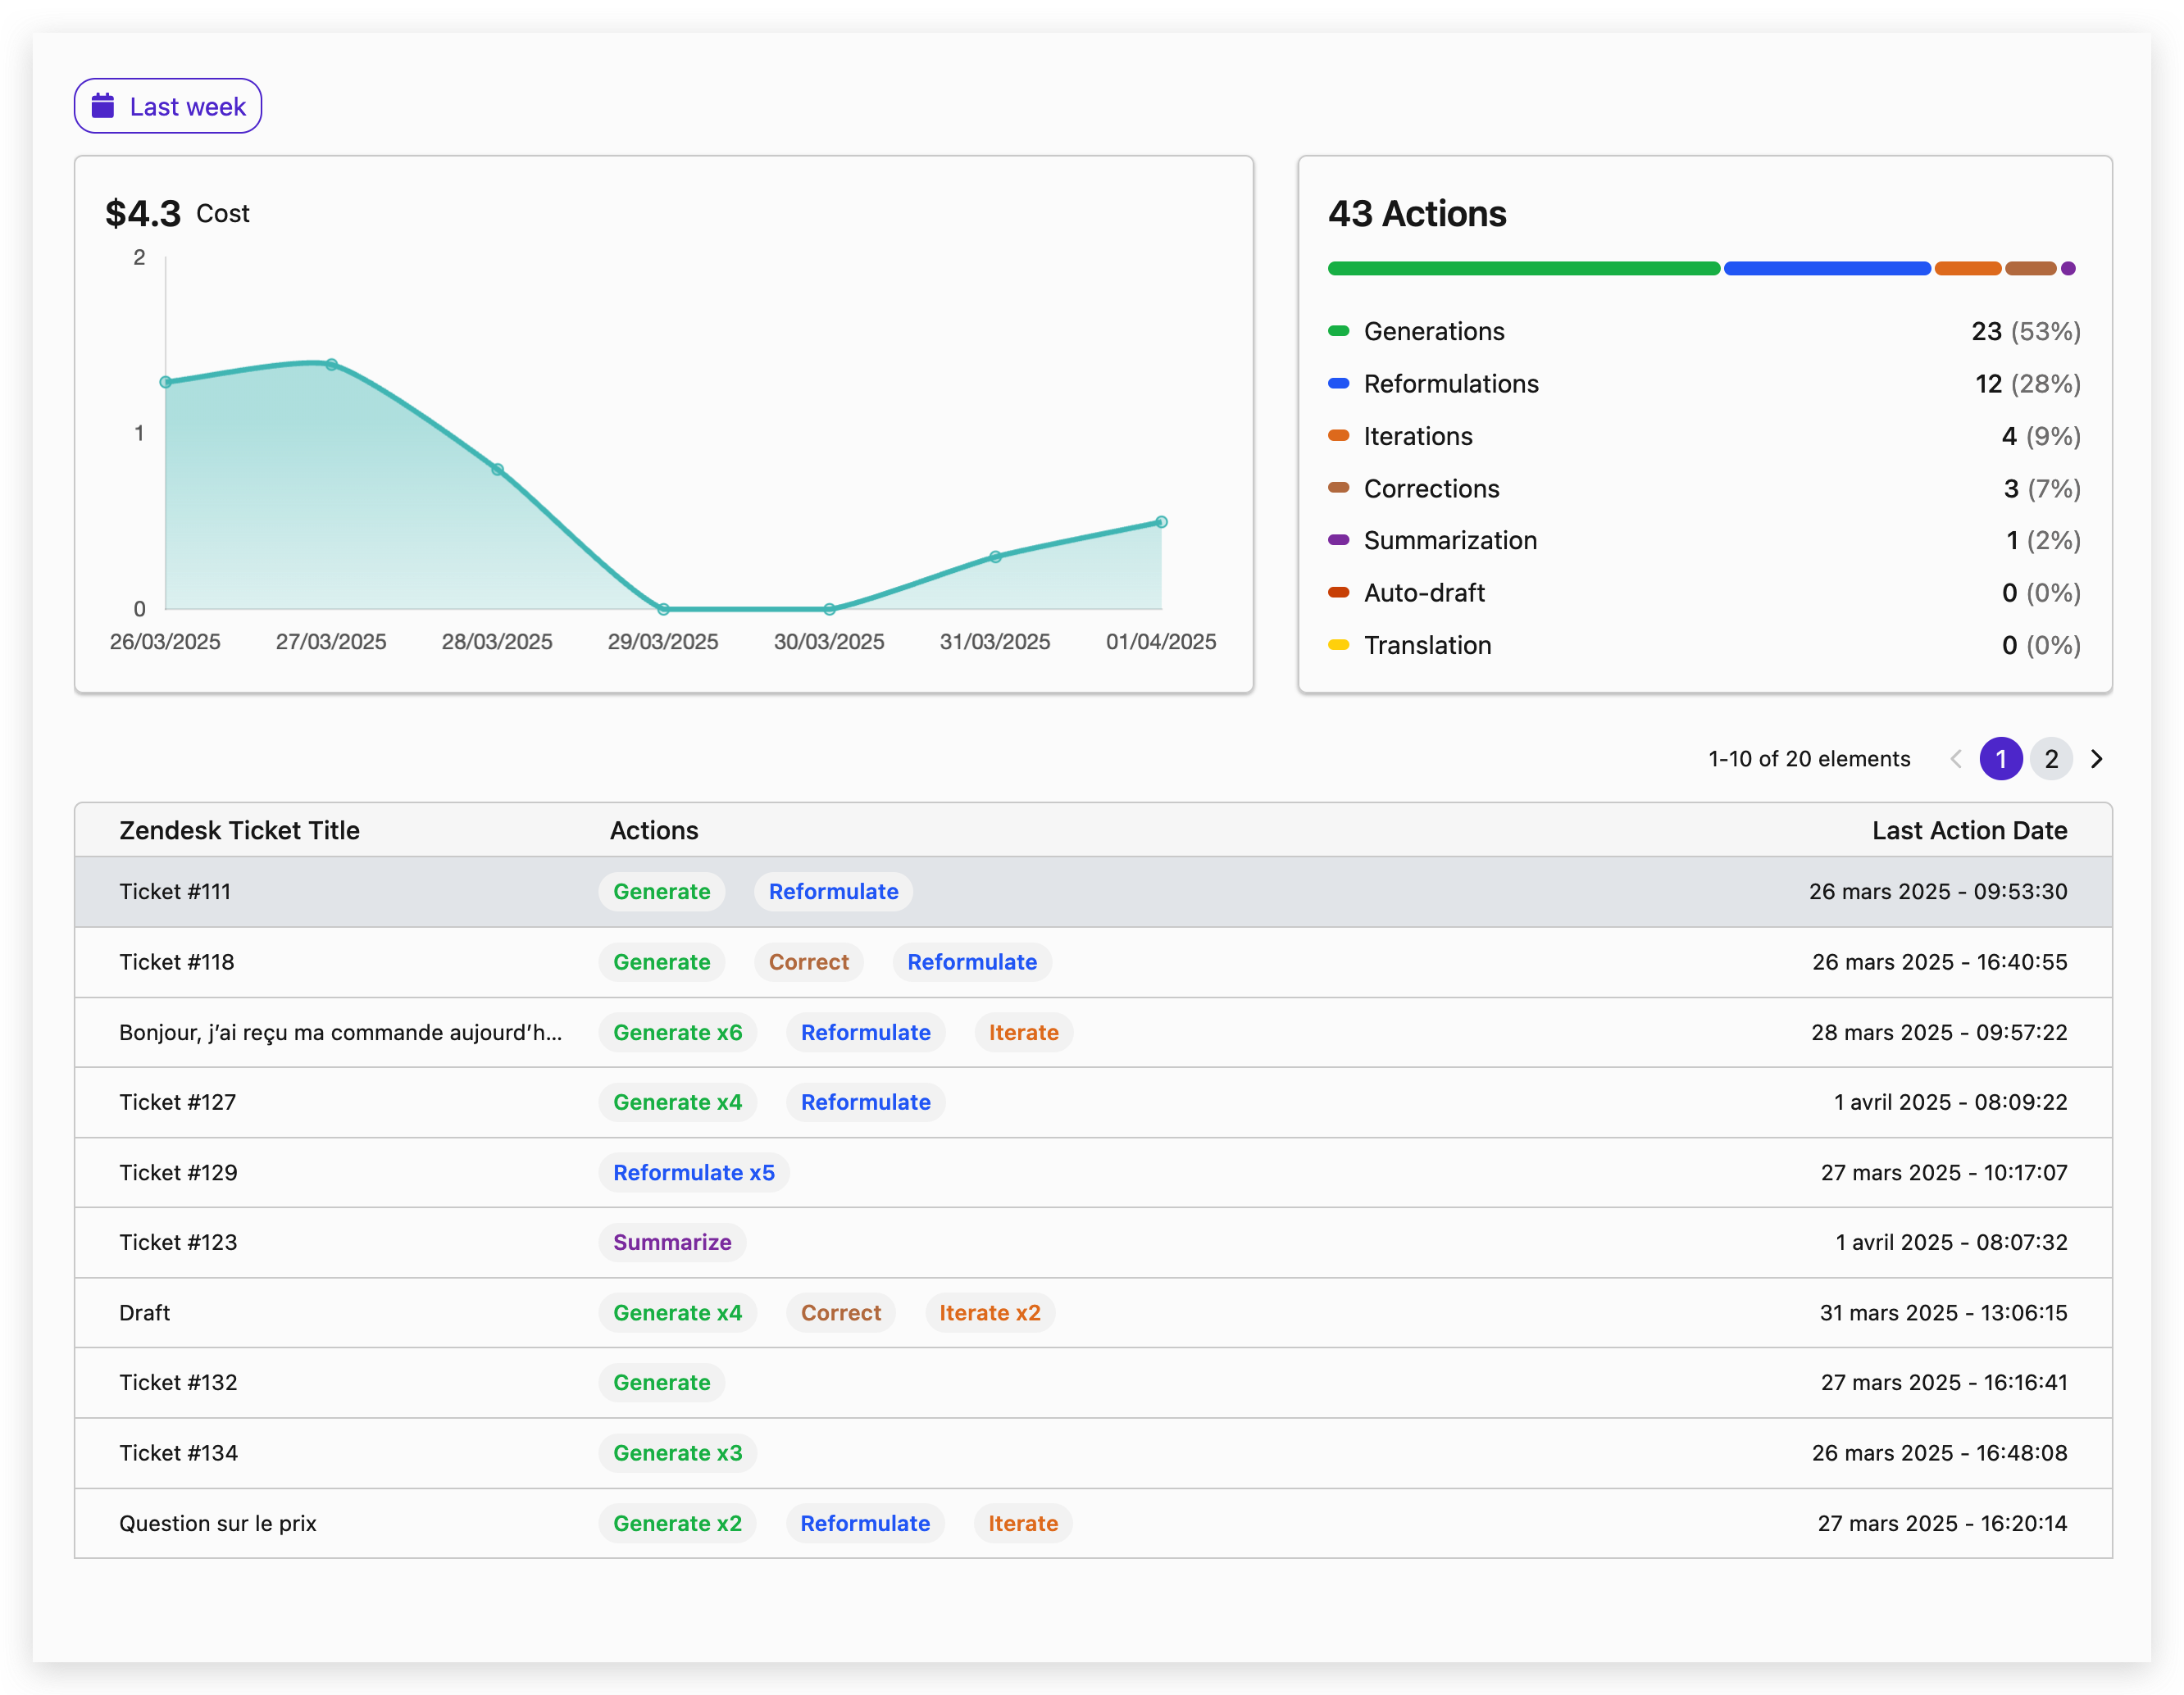
Task: Select page 1 pagination button
Action: click(x=2001, y=759)
